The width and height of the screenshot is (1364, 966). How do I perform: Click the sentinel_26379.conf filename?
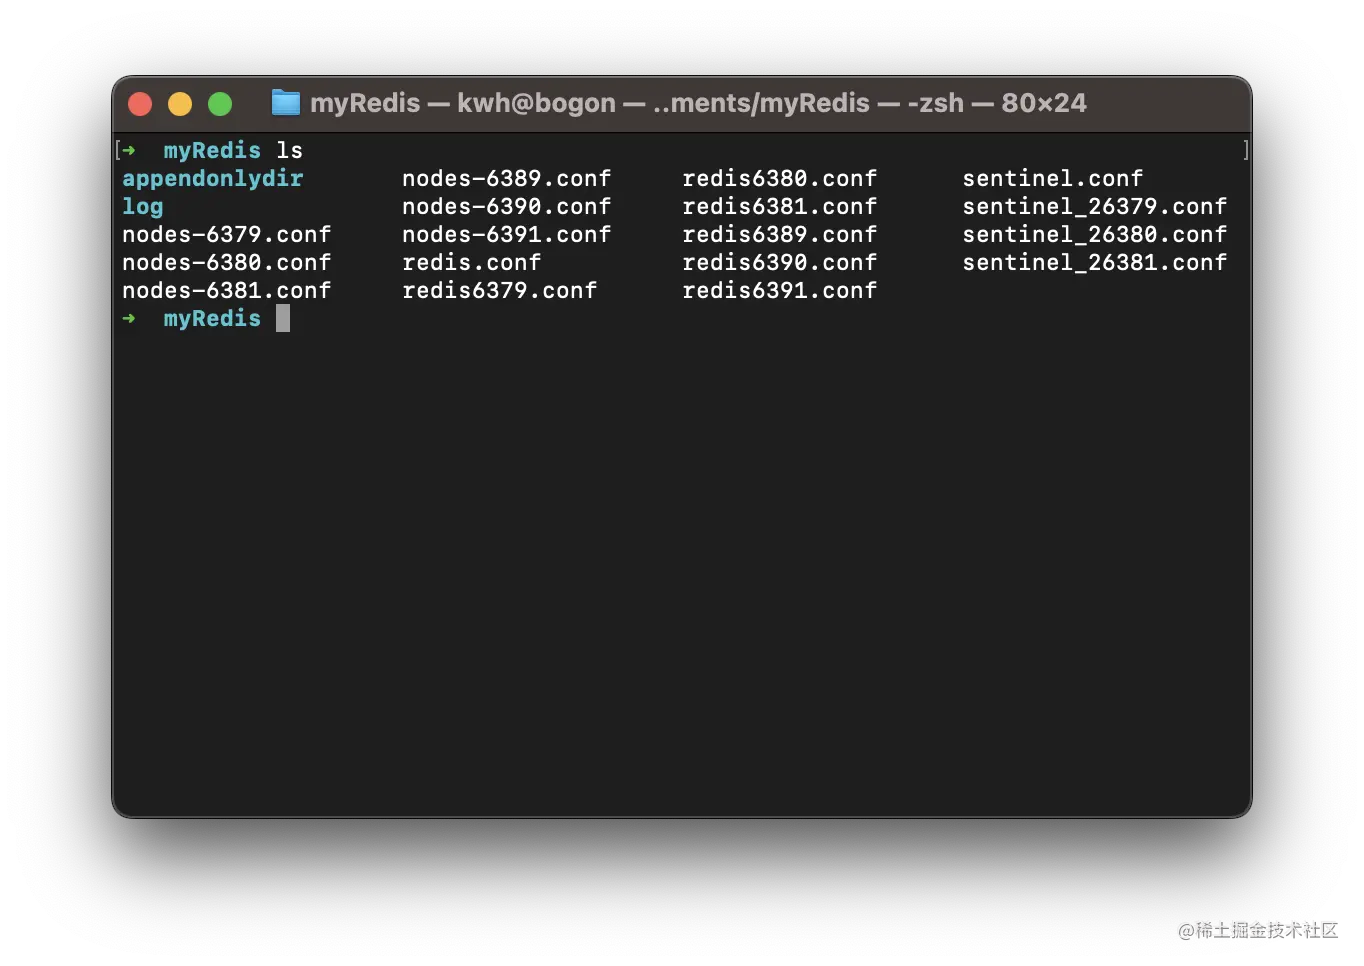click(x=1094, y=206)
